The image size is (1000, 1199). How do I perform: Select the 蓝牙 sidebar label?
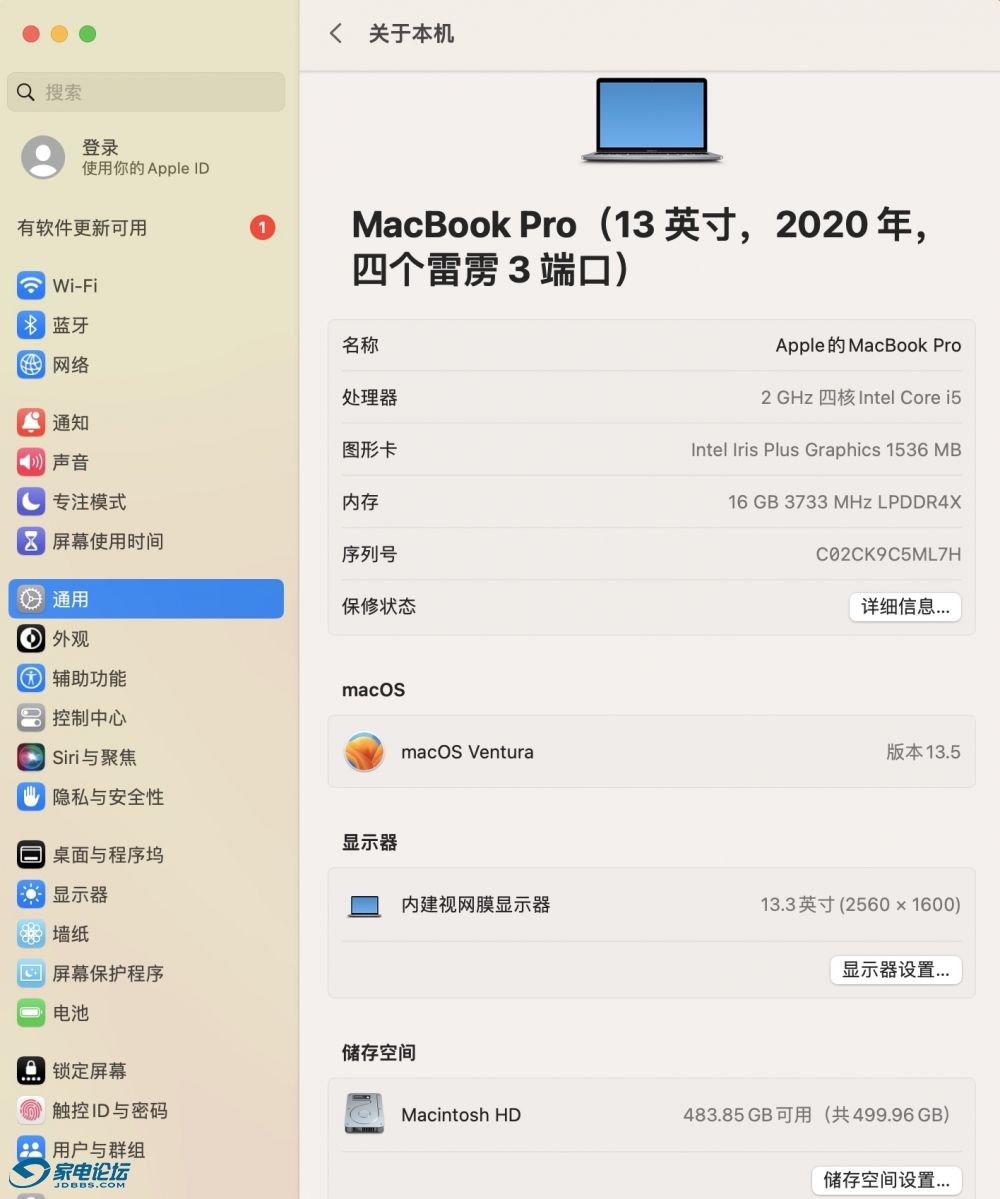point(70,325)
